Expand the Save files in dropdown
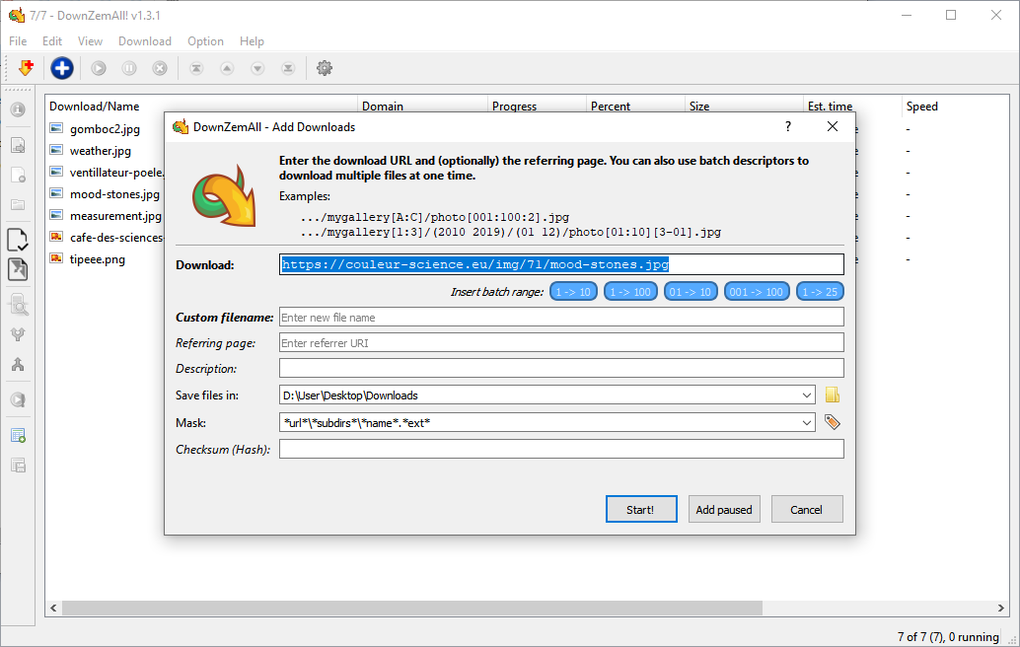Screen dimensions: 1020x647 pos(807,395)
